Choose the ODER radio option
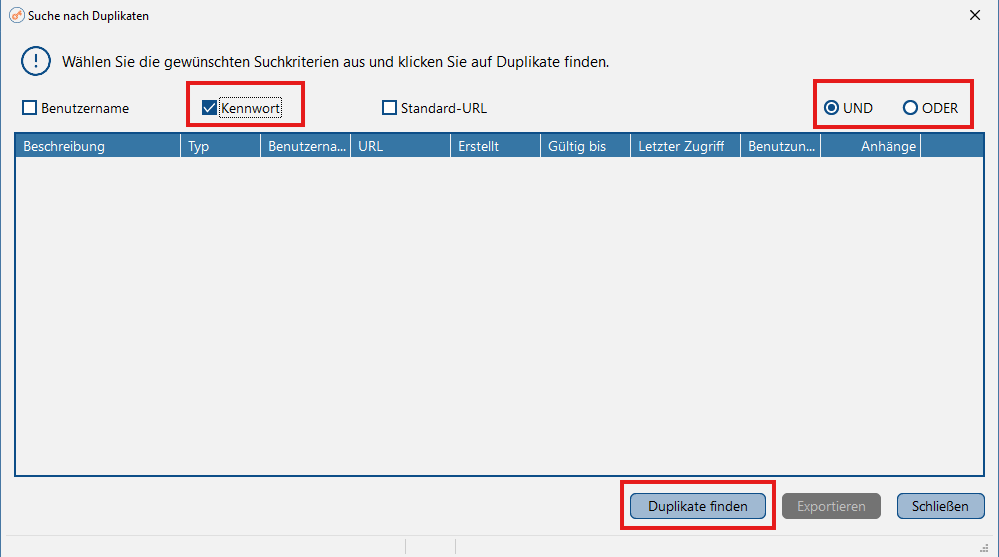 click(910, 108)
